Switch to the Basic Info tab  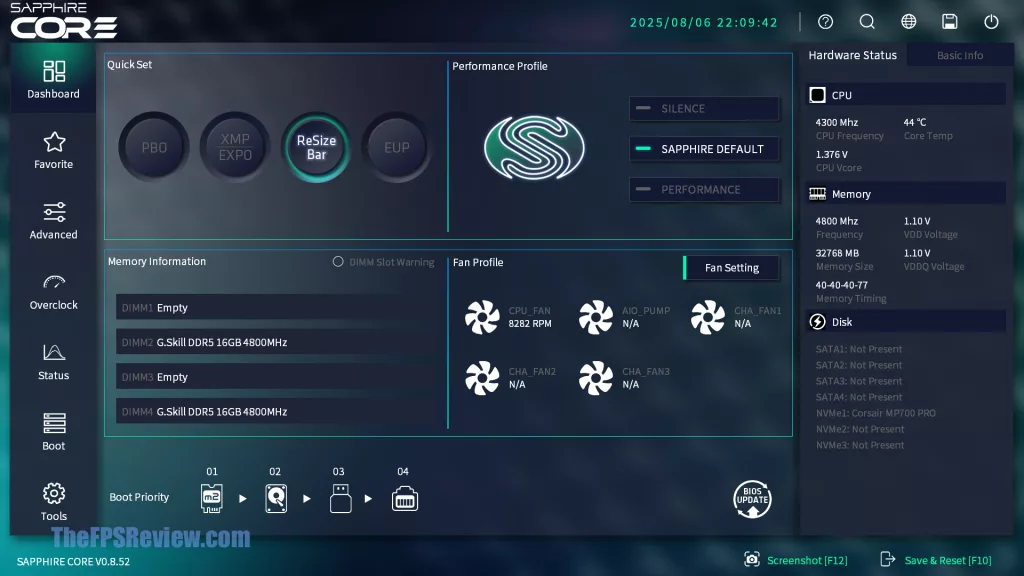(x=960, y=56)
